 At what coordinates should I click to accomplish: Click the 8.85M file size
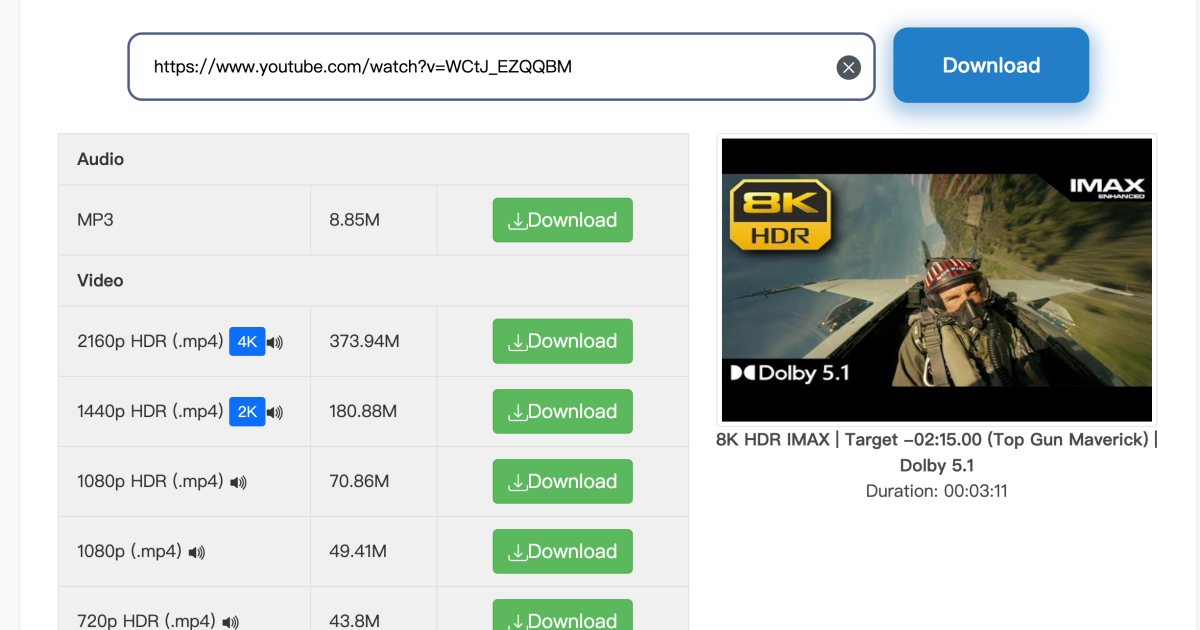pyautogui.click(x=354, y=220)
